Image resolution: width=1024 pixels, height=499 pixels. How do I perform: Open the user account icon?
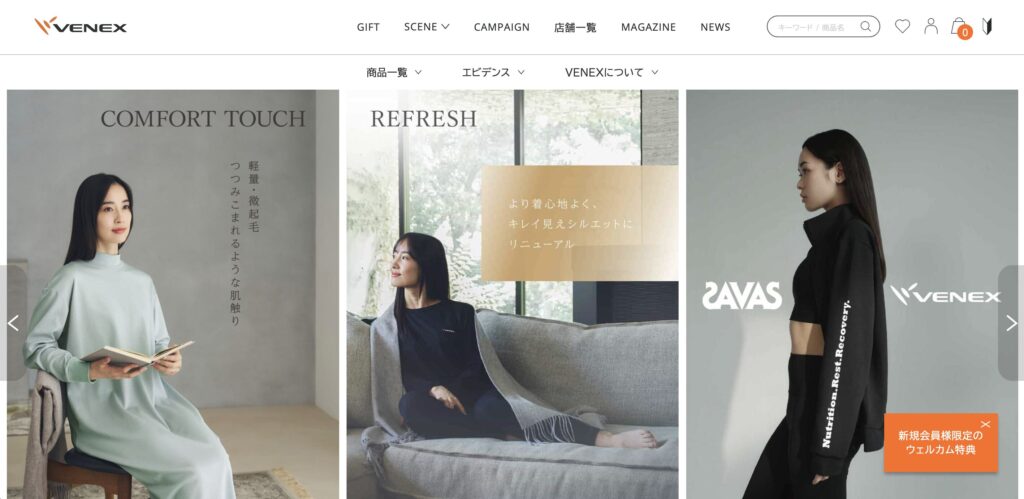[x=931, y=26]
